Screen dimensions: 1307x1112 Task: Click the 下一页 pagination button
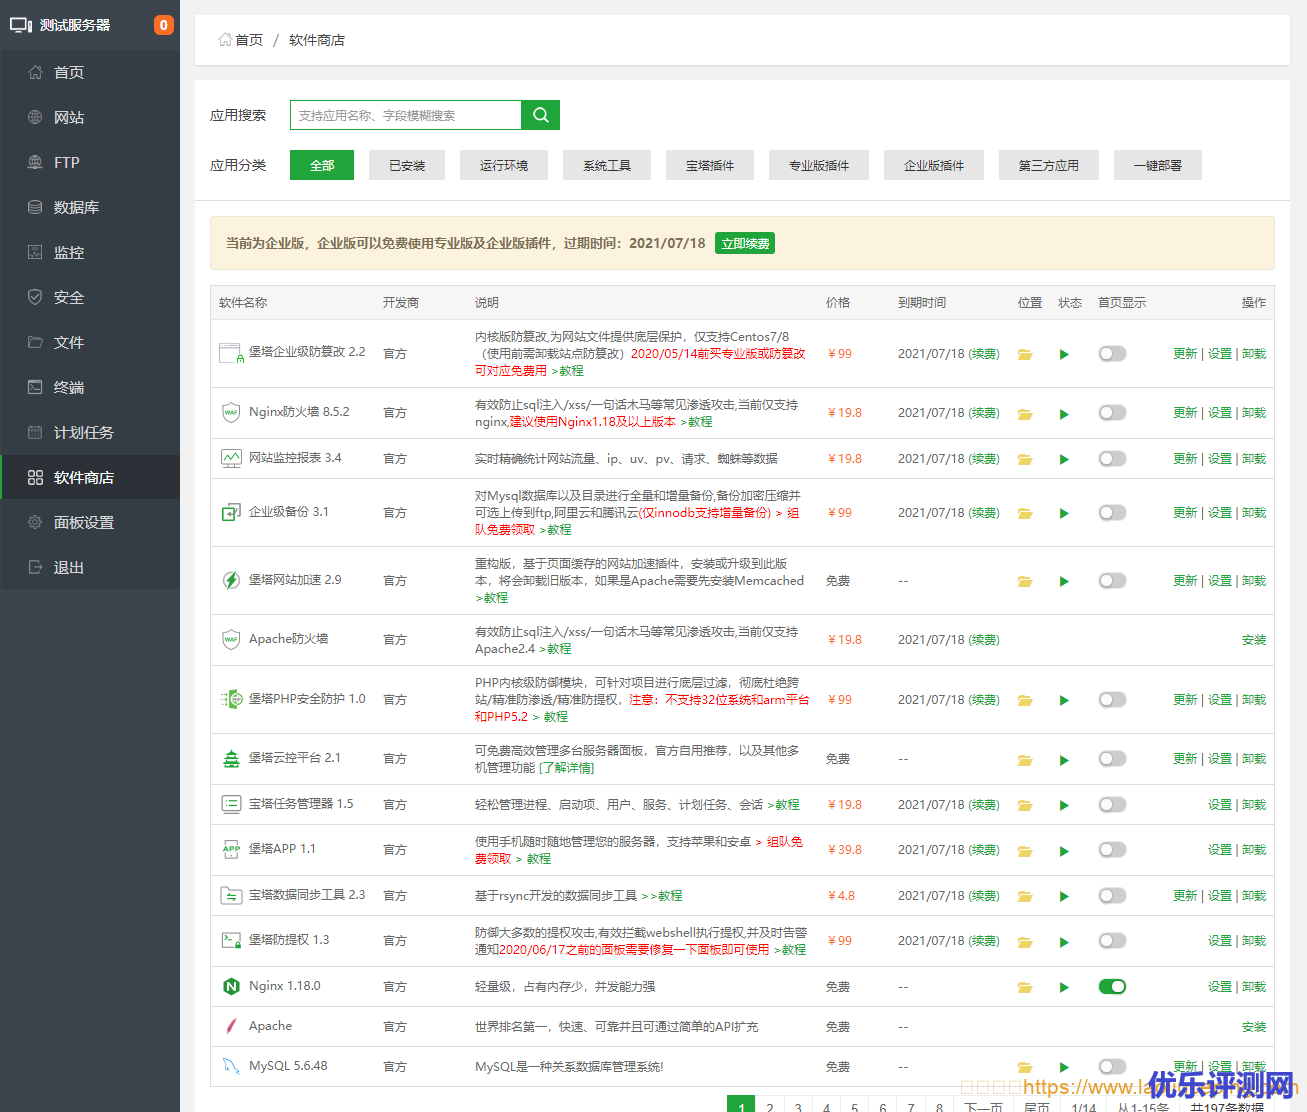pyautogui.click(x=984, y=1106)
